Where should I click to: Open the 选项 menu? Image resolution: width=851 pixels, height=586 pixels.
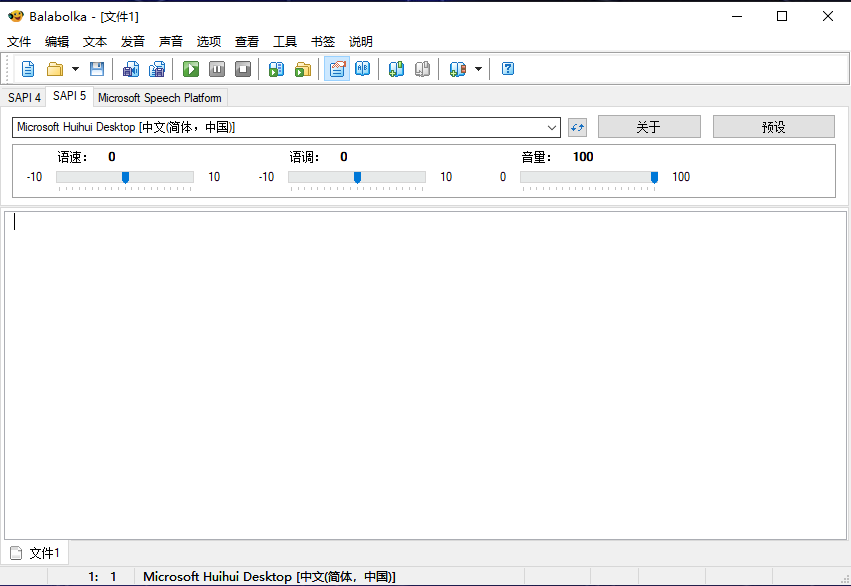tap(209, 42)
